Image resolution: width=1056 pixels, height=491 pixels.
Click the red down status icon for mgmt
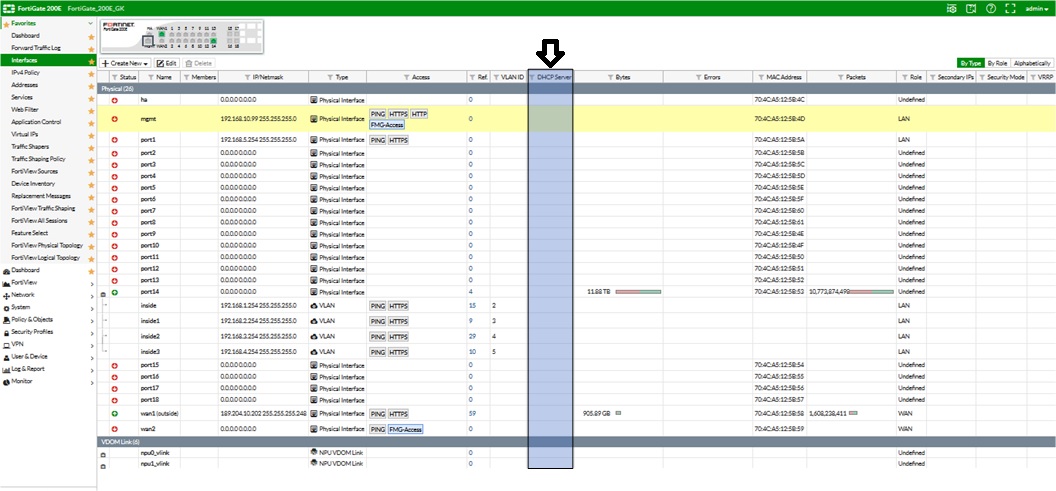click(x=114, y=119)
